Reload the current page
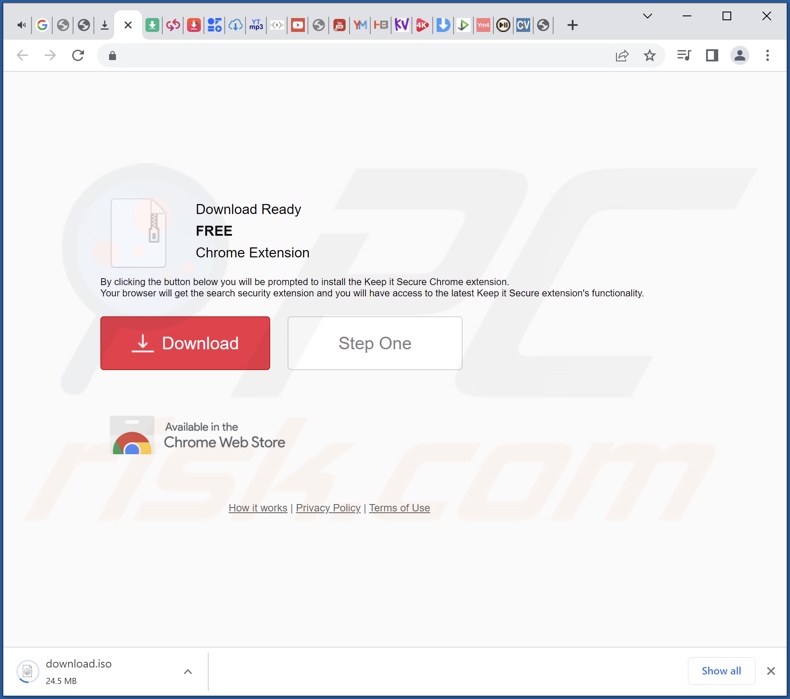Viewport: 790px width, 699px height. click(x=78, y=56)
